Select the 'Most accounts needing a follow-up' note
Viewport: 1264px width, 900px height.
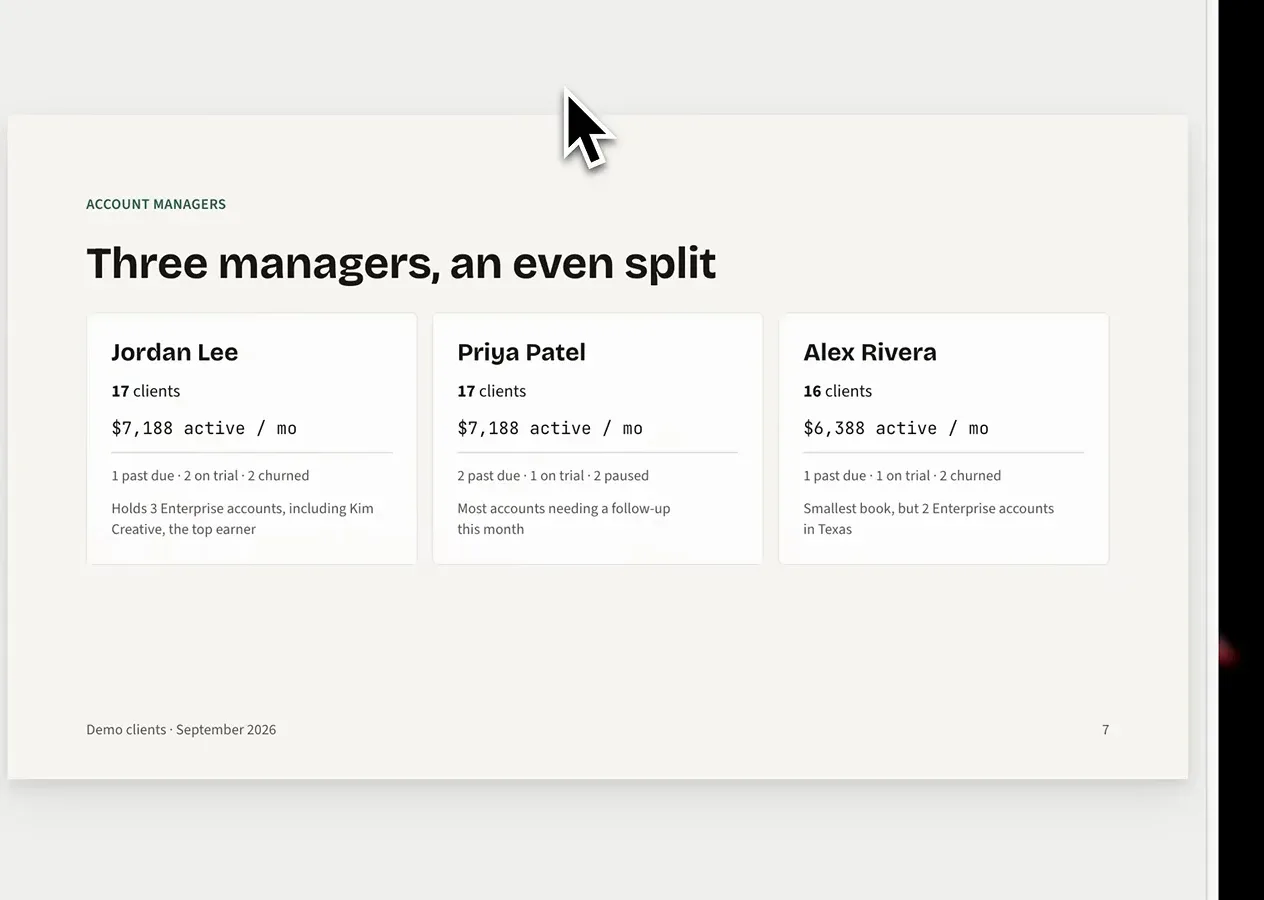point(564,518)
